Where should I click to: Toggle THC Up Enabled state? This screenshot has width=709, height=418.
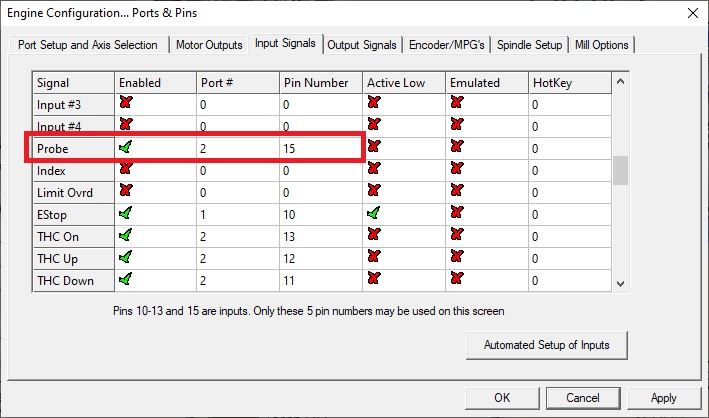pos(125,258)
